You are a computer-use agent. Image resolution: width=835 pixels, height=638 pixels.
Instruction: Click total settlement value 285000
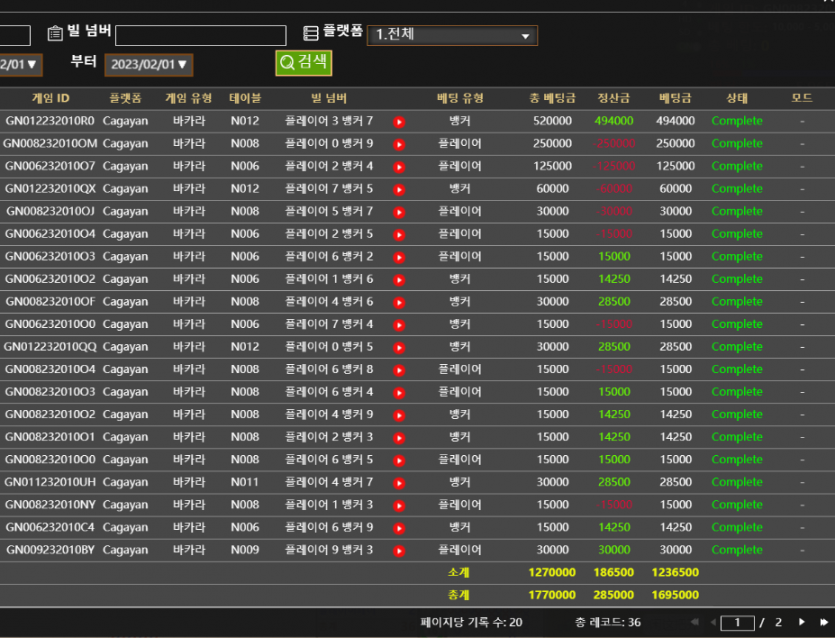tap(613, 595)
